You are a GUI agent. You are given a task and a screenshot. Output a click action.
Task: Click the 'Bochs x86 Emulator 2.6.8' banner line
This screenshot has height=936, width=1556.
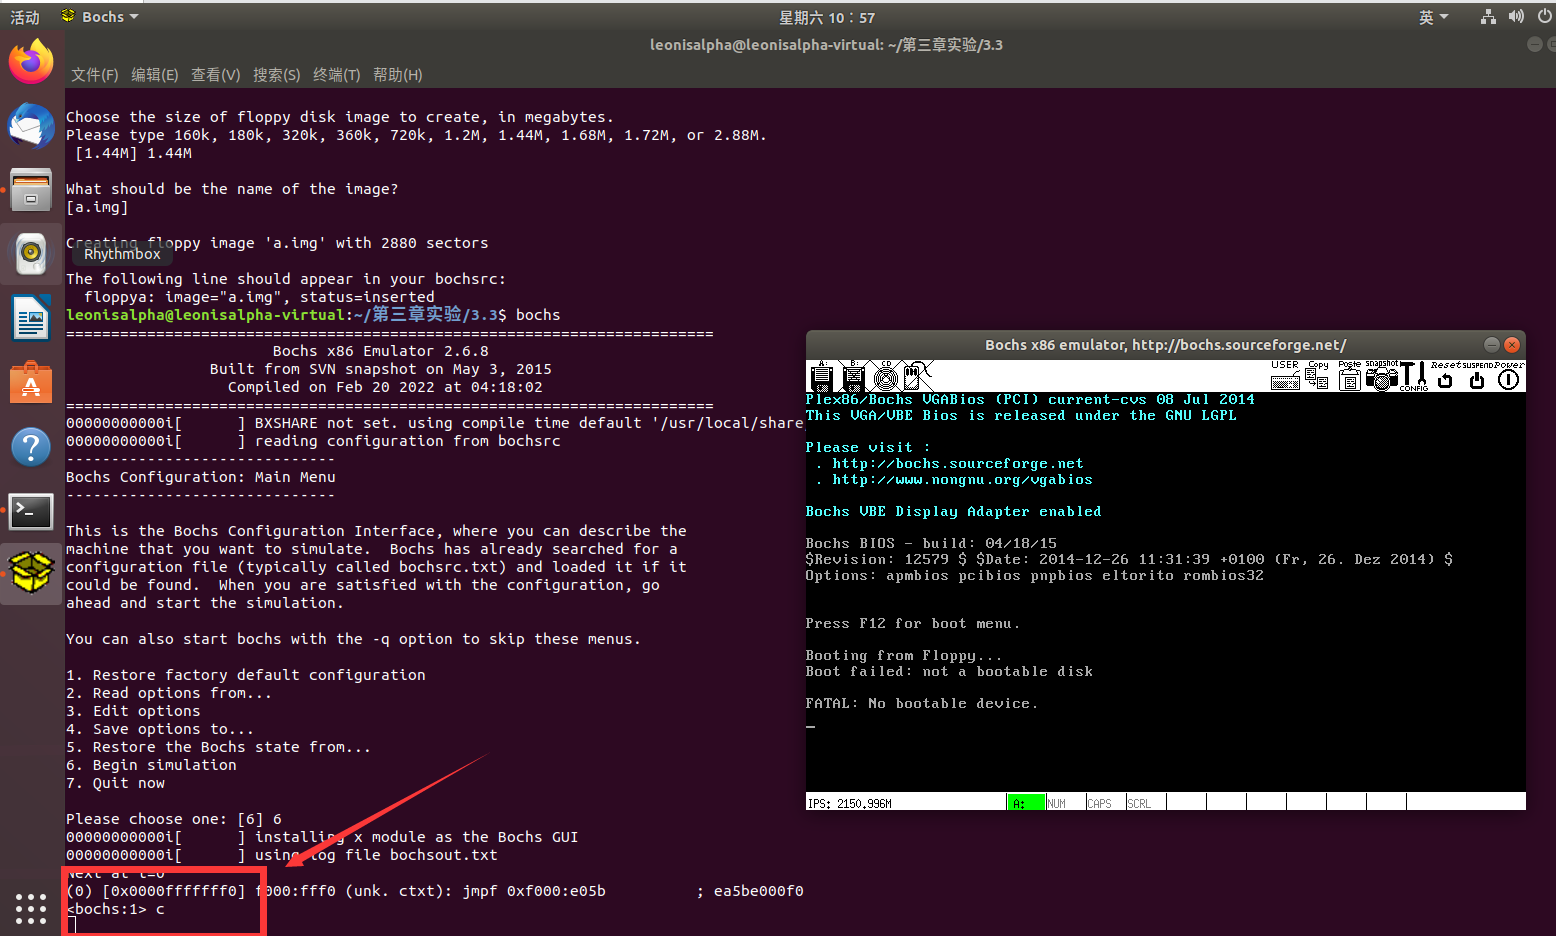pos(381,351)
